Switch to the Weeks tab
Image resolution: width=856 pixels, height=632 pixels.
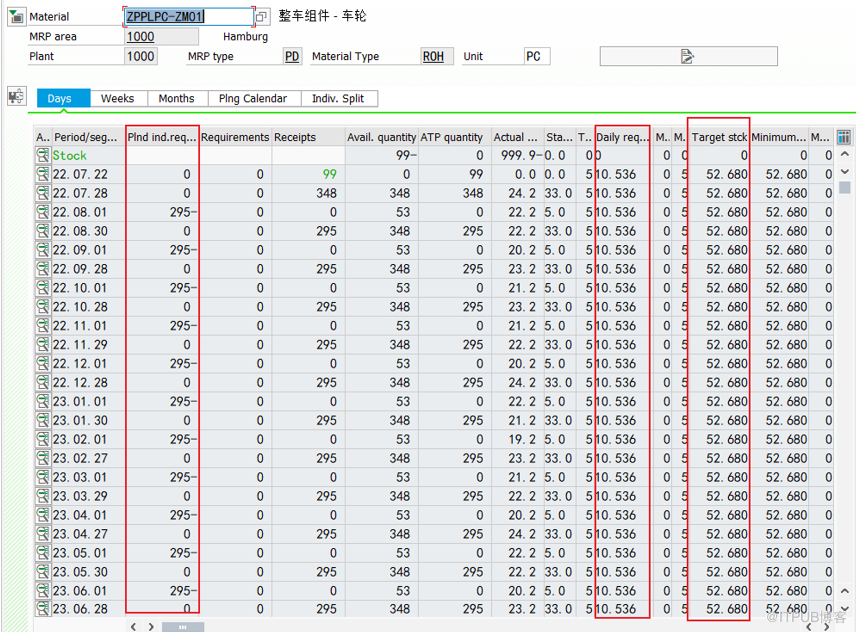coord(118,98)
